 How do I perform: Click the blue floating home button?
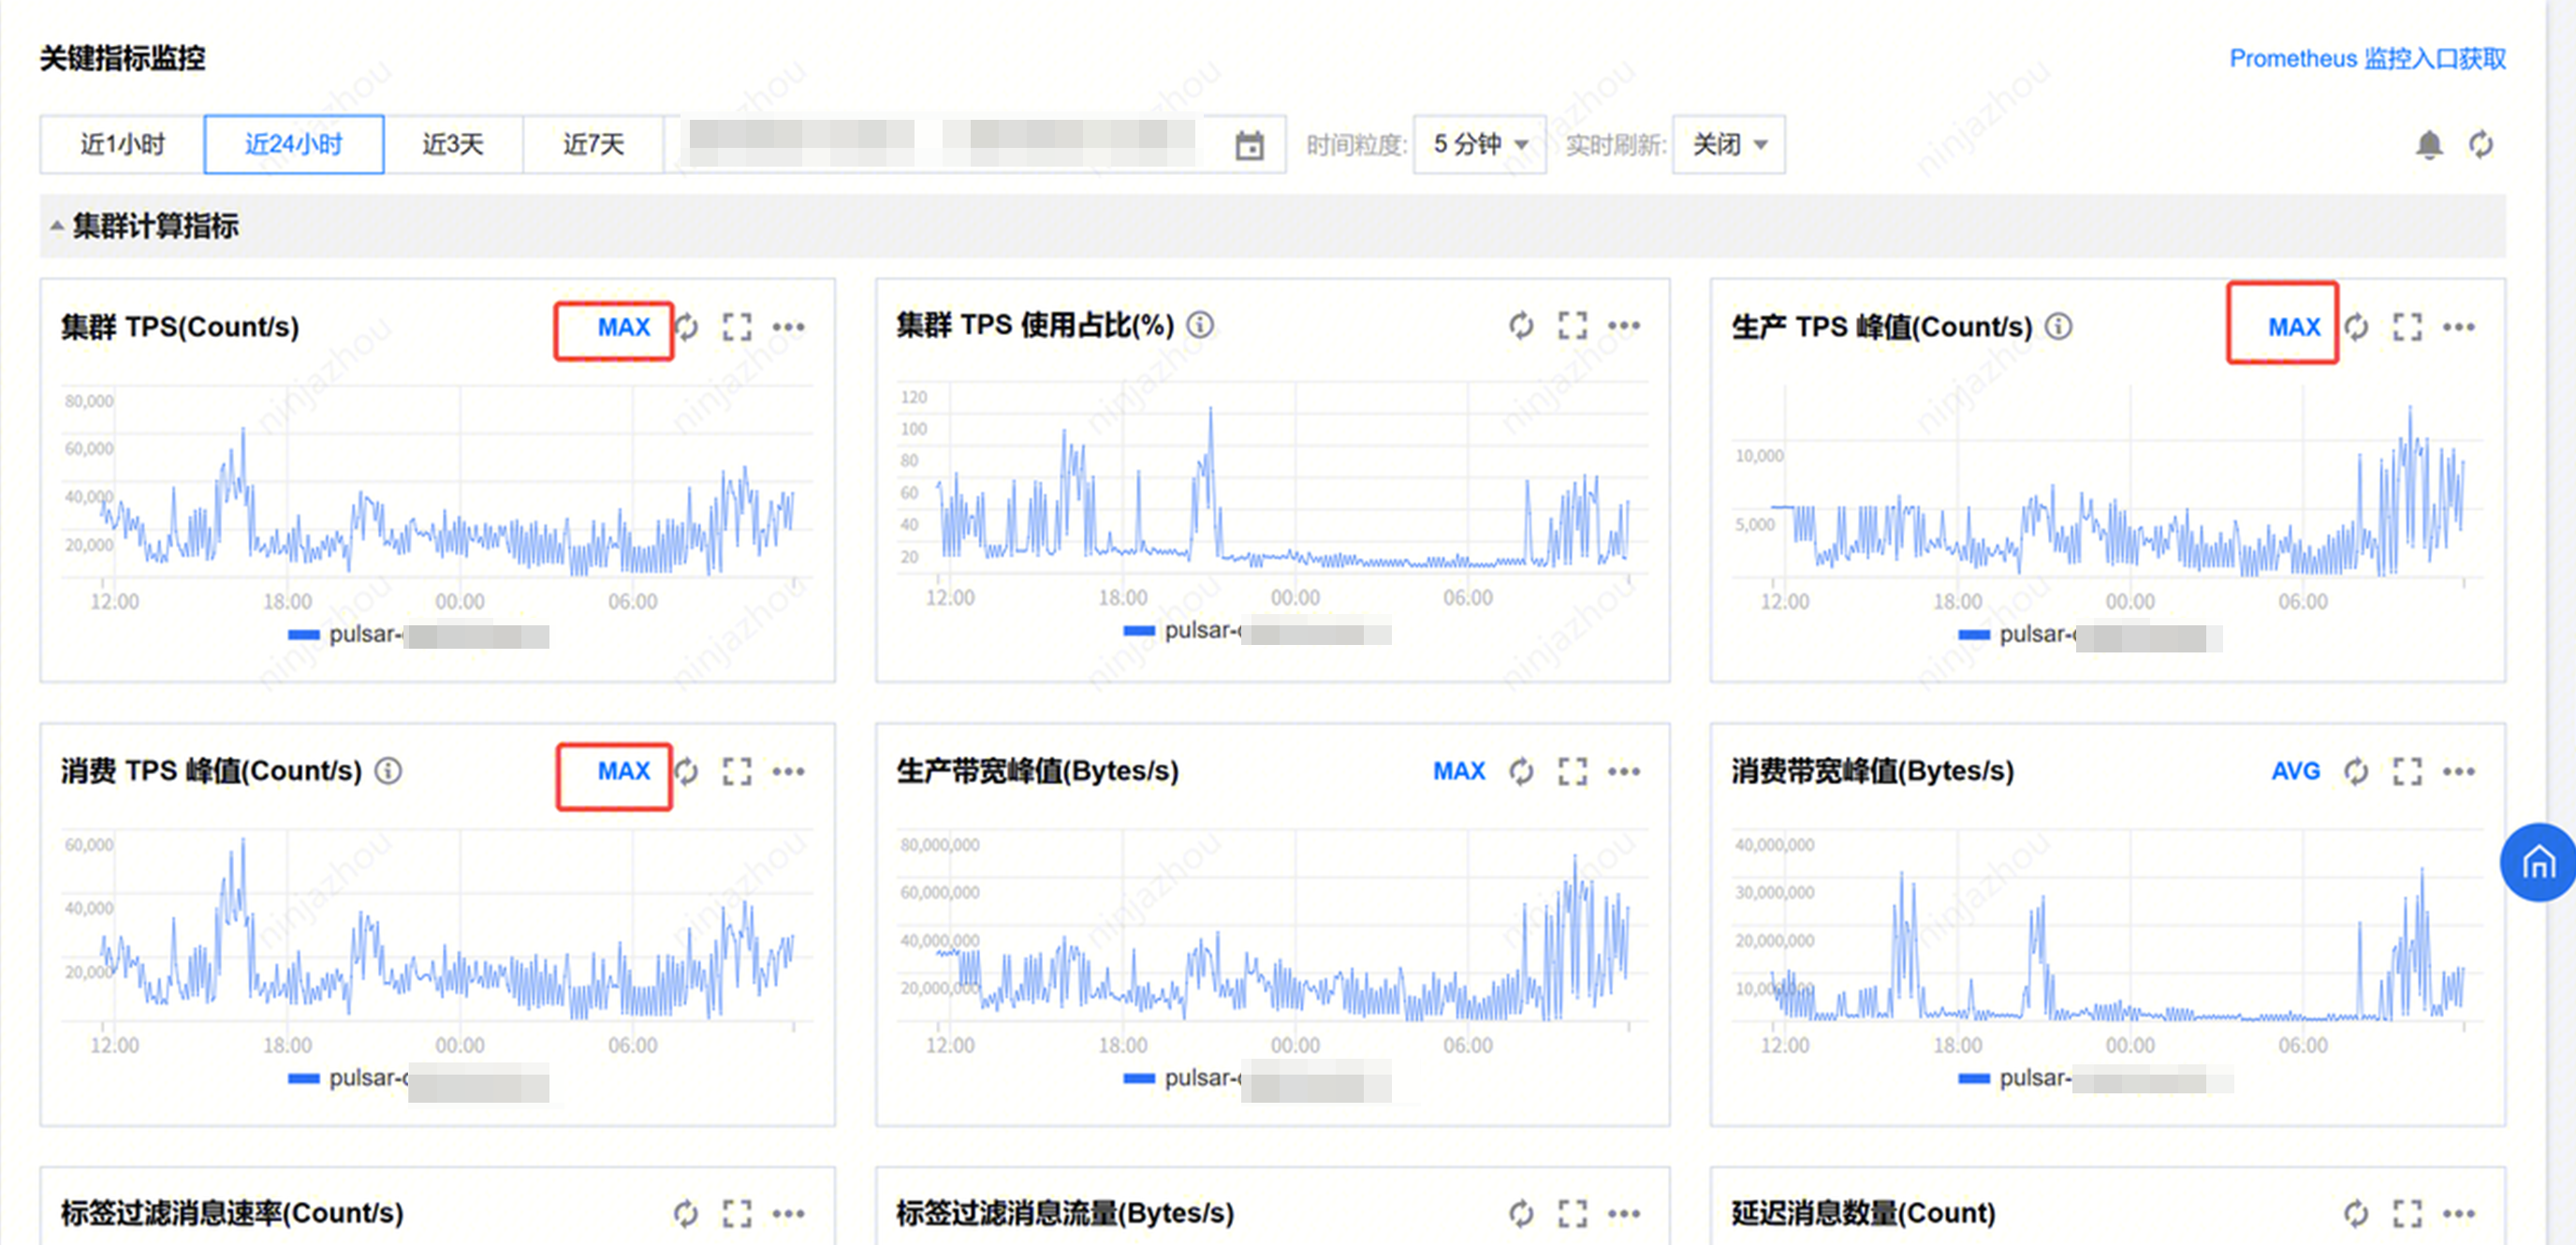(2538, 861)
